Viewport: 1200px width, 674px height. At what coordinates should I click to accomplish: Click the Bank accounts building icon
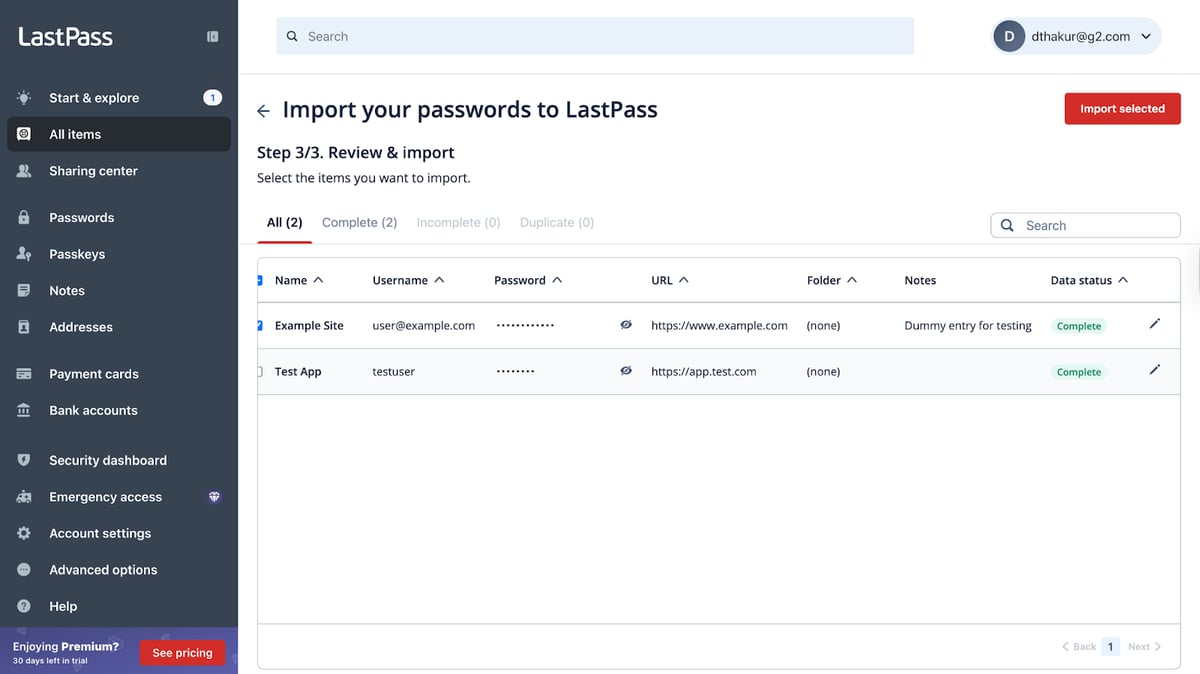click(x=24, y=410)
